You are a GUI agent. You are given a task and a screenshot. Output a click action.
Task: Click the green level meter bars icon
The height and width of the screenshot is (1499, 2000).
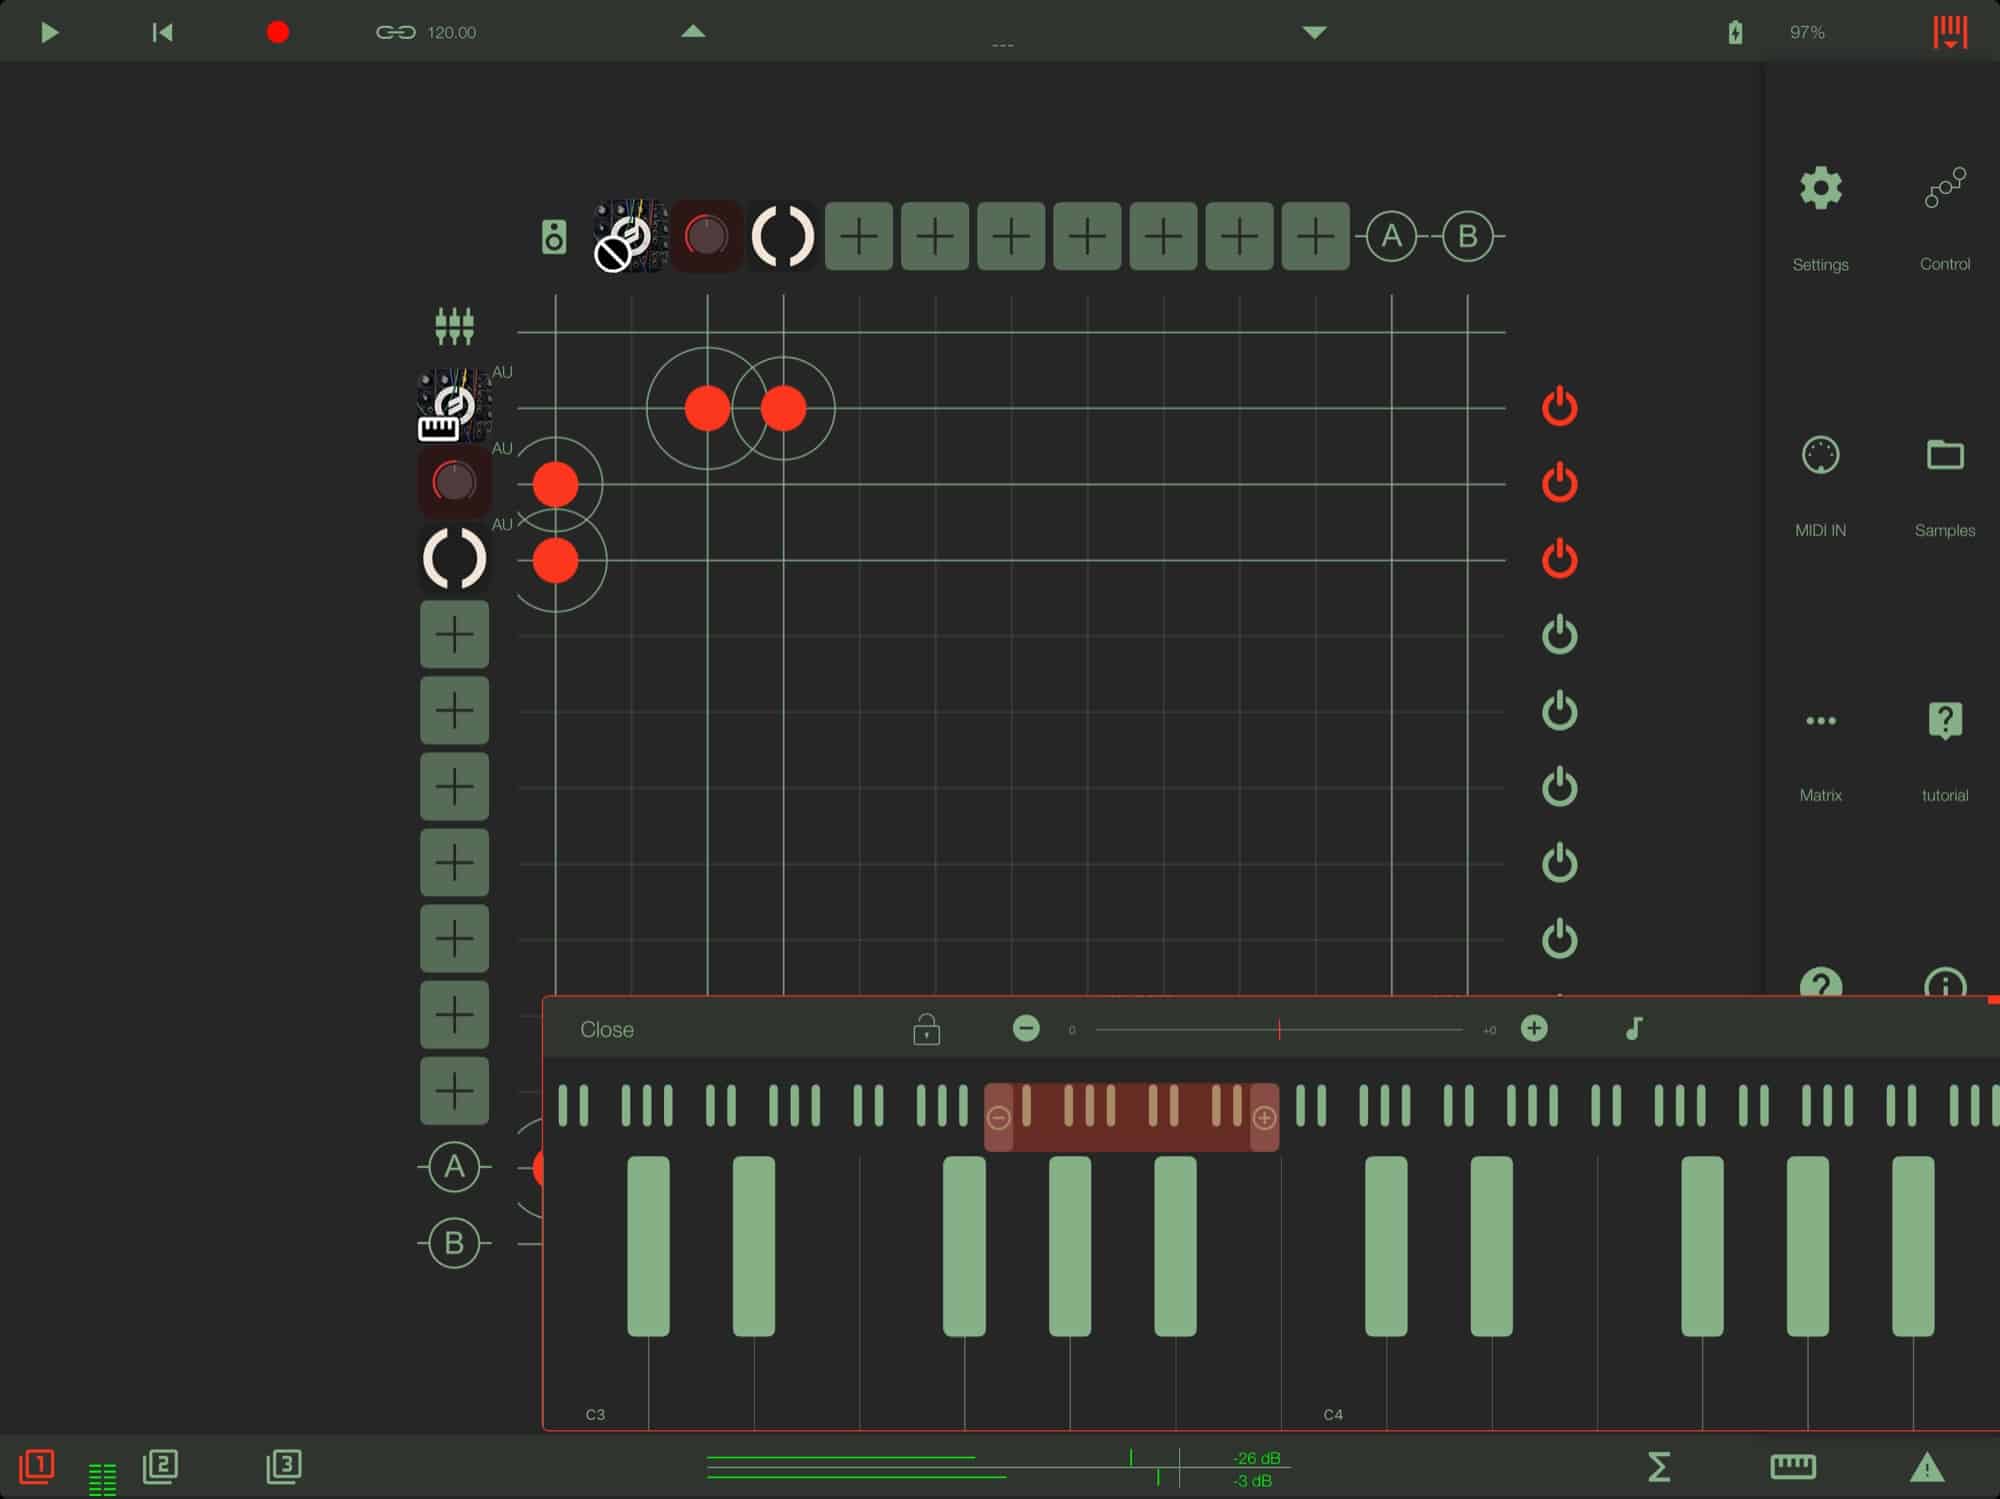pyautogui.click(x=102, y=1479)
